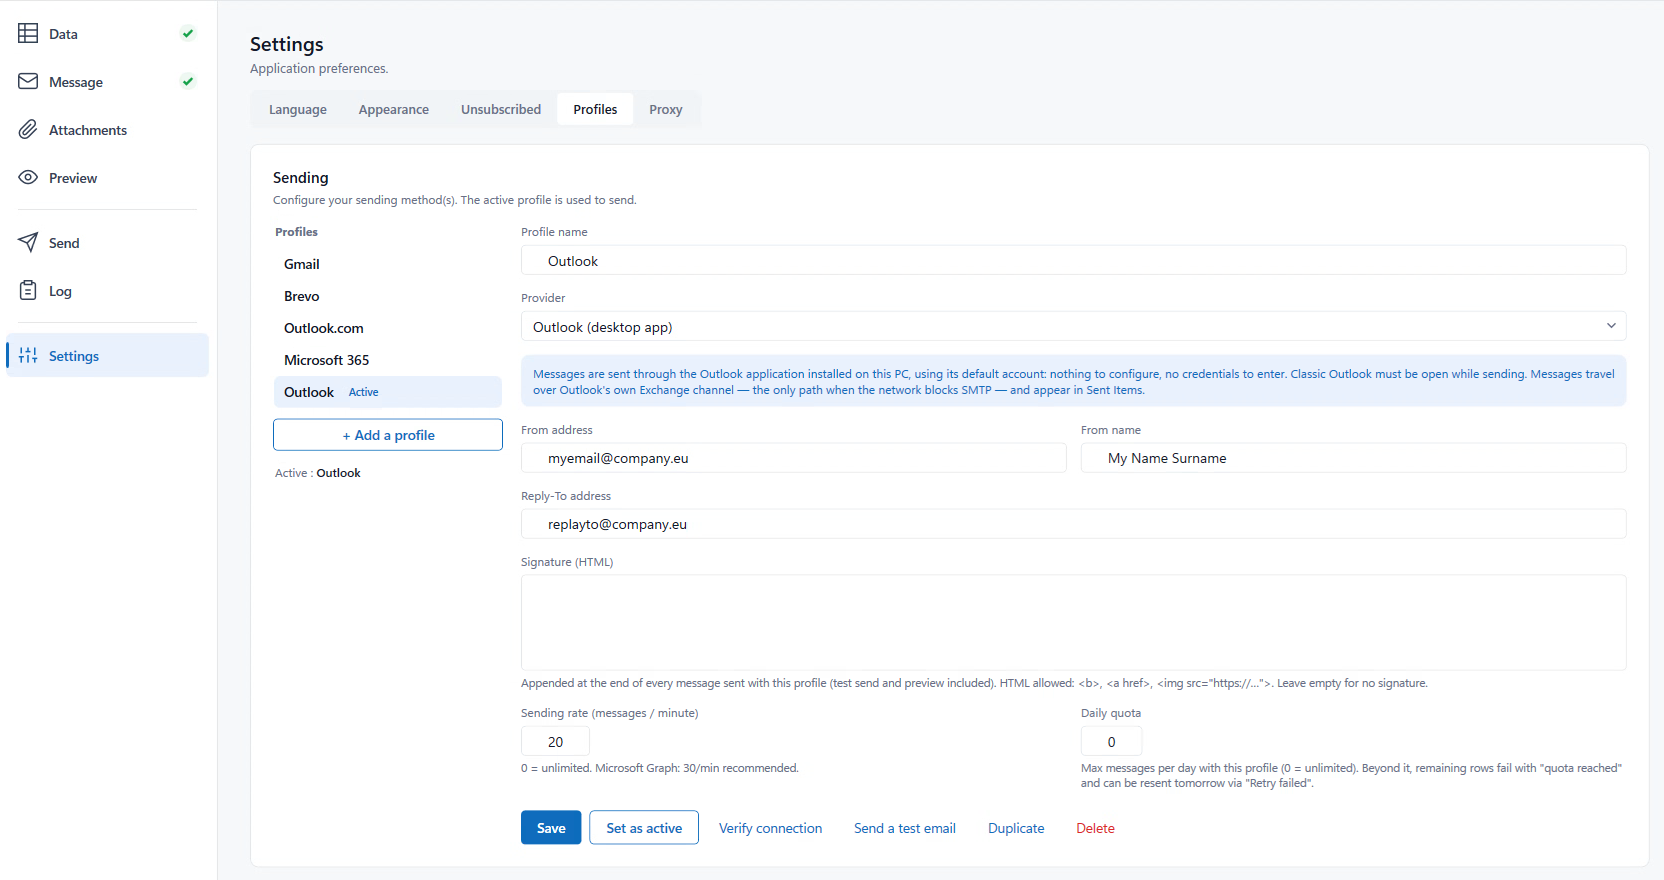
Task: Click the Attachments paperclip icon
Action: point(28,130)
